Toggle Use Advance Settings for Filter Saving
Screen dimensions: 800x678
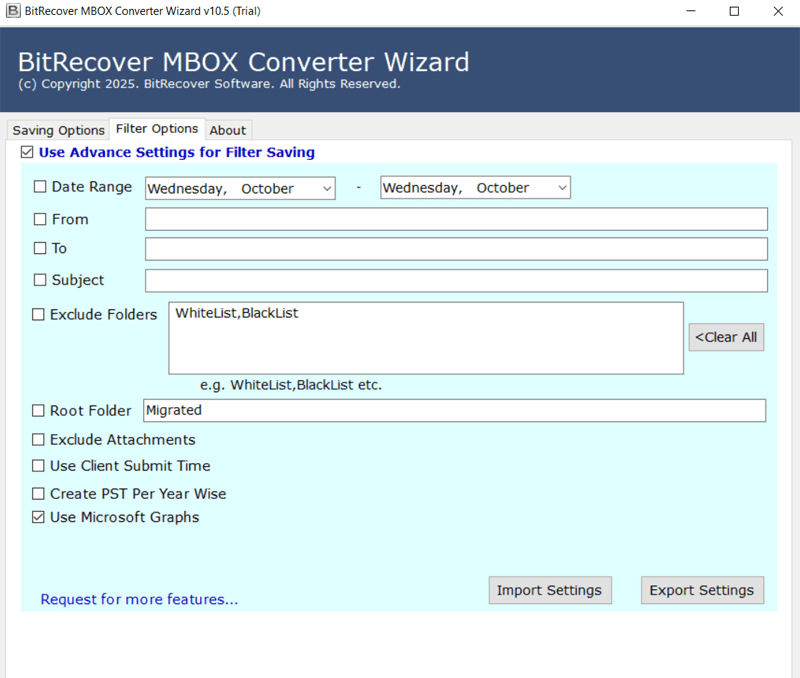[26, 153]
